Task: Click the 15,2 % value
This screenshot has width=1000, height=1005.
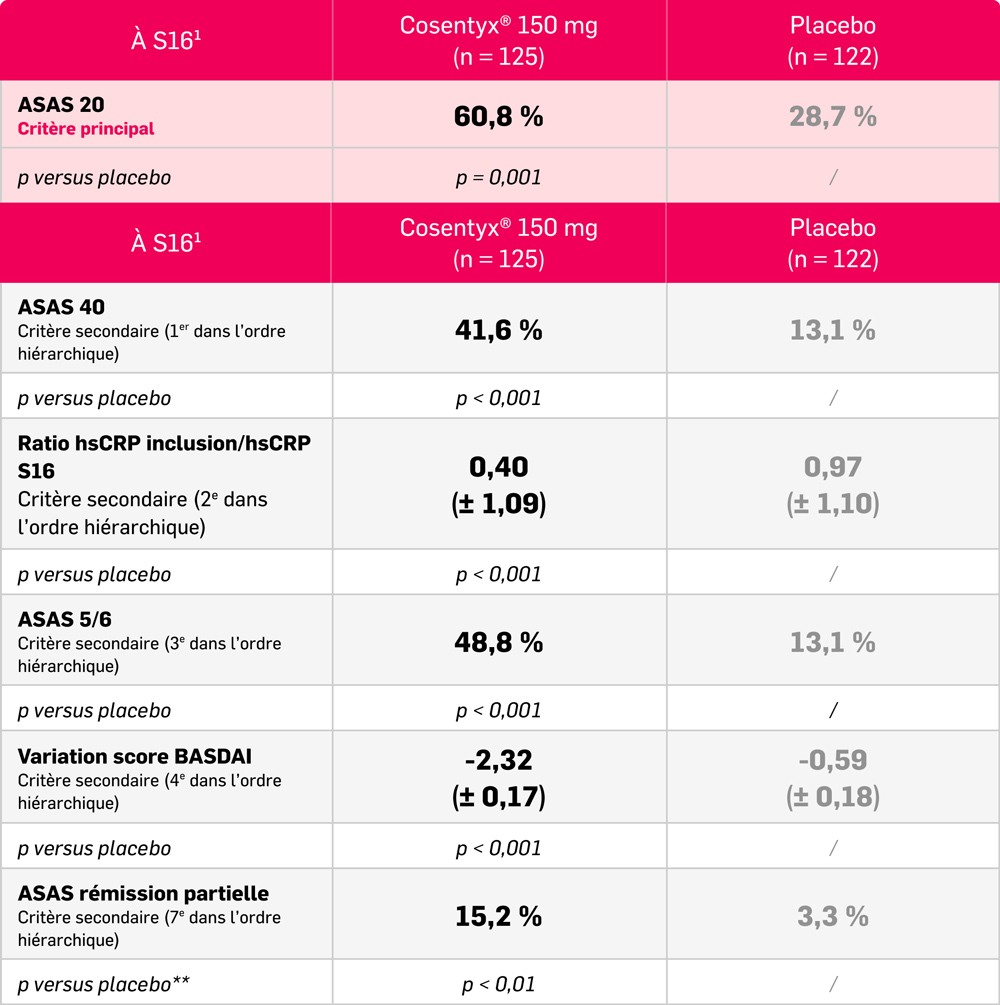Action: pyautogui.click(x=499, y=916)
